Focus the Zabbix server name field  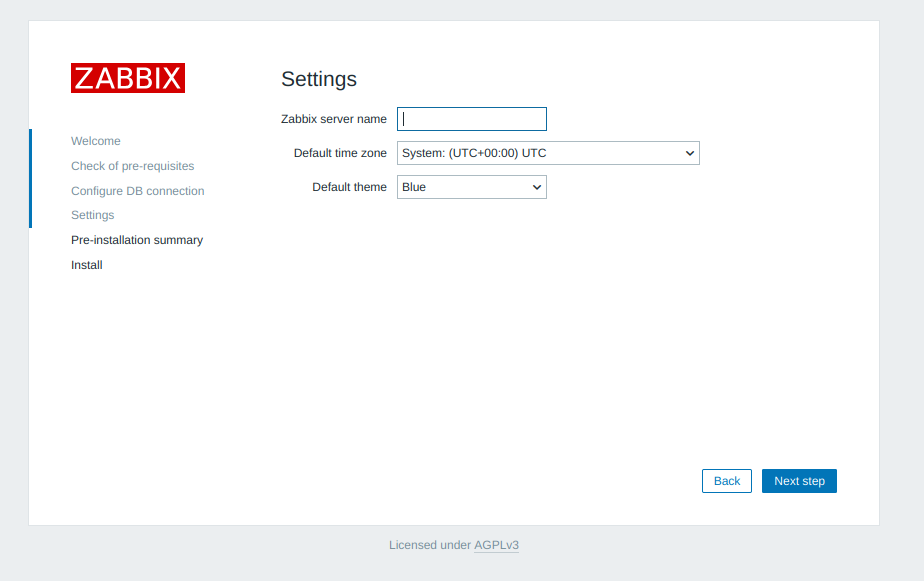click(472, 119)
